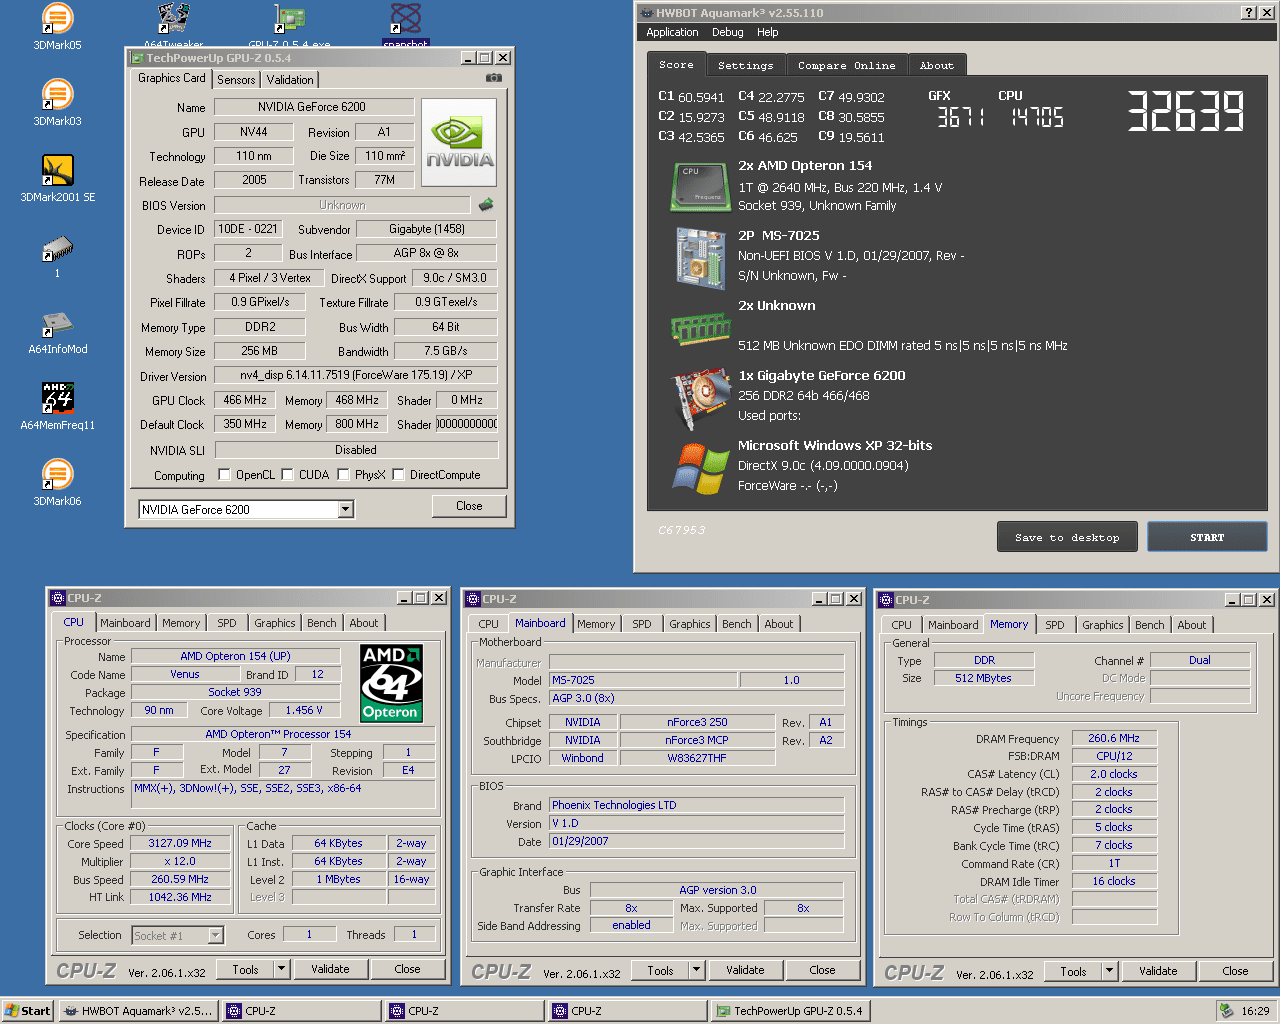Screen dimensions: 1280x1024
Task: Expand Tools dropdown arrow in CPU-Z CPU window
Action: (281, 969)
